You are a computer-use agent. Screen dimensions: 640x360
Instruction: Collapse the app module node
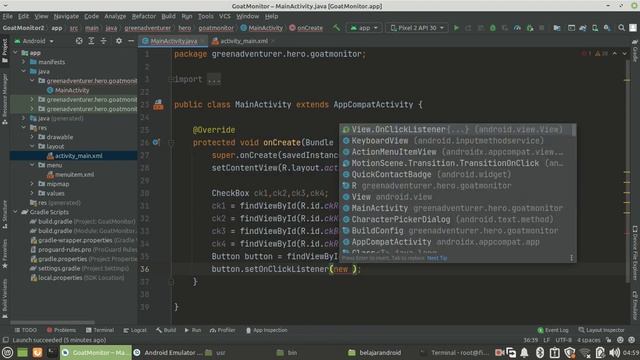click(x=16, y=53)
